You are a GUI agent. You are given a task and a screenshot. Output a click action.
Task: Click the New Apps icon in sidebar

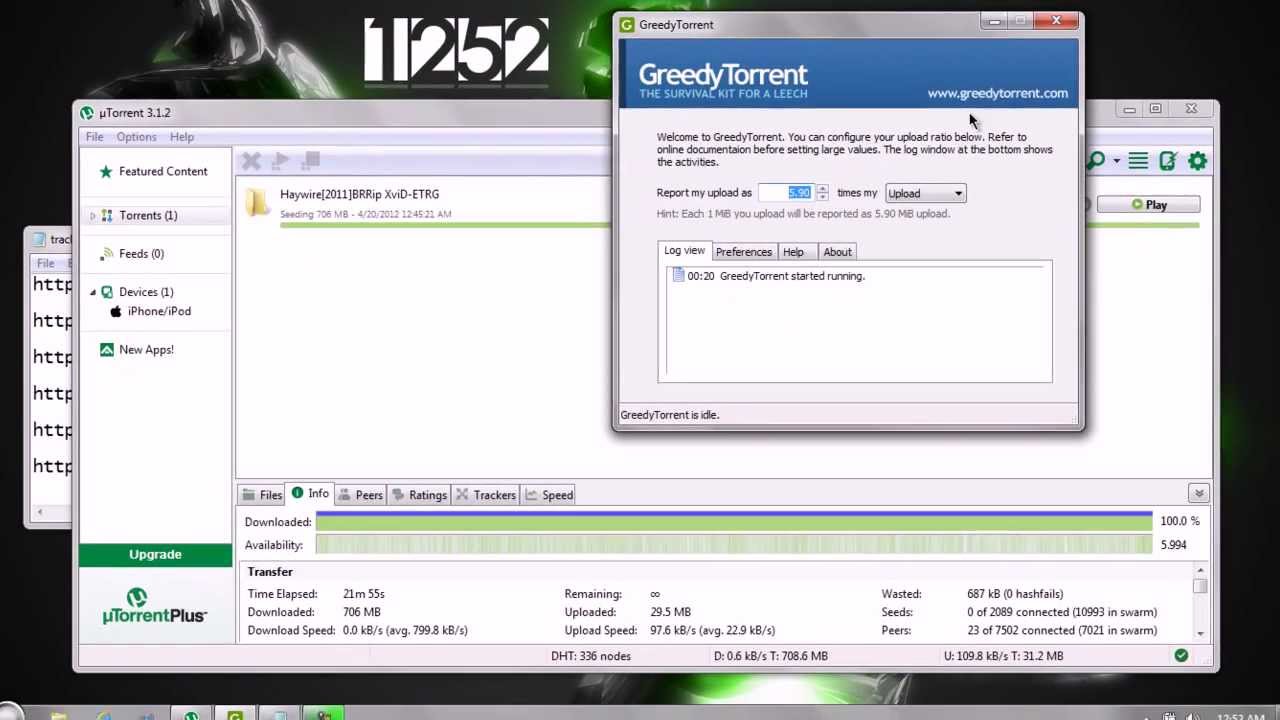click(x=107, y=350)
